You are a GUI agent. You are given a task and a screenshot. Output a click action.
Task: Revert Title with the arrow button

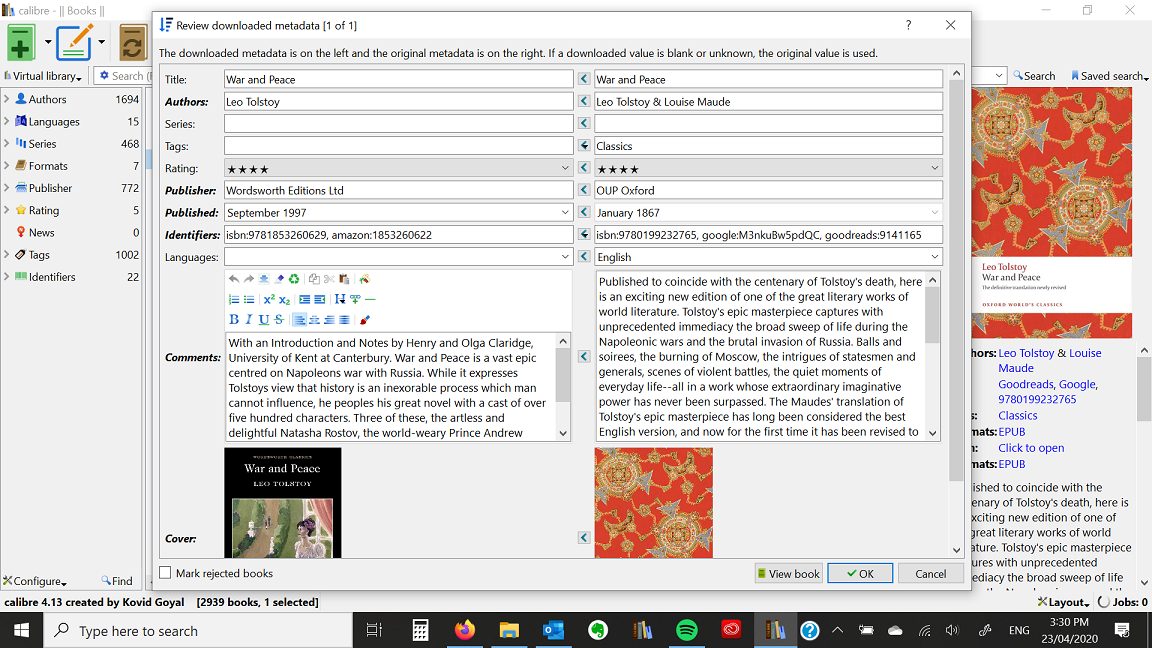coord(584,79)
